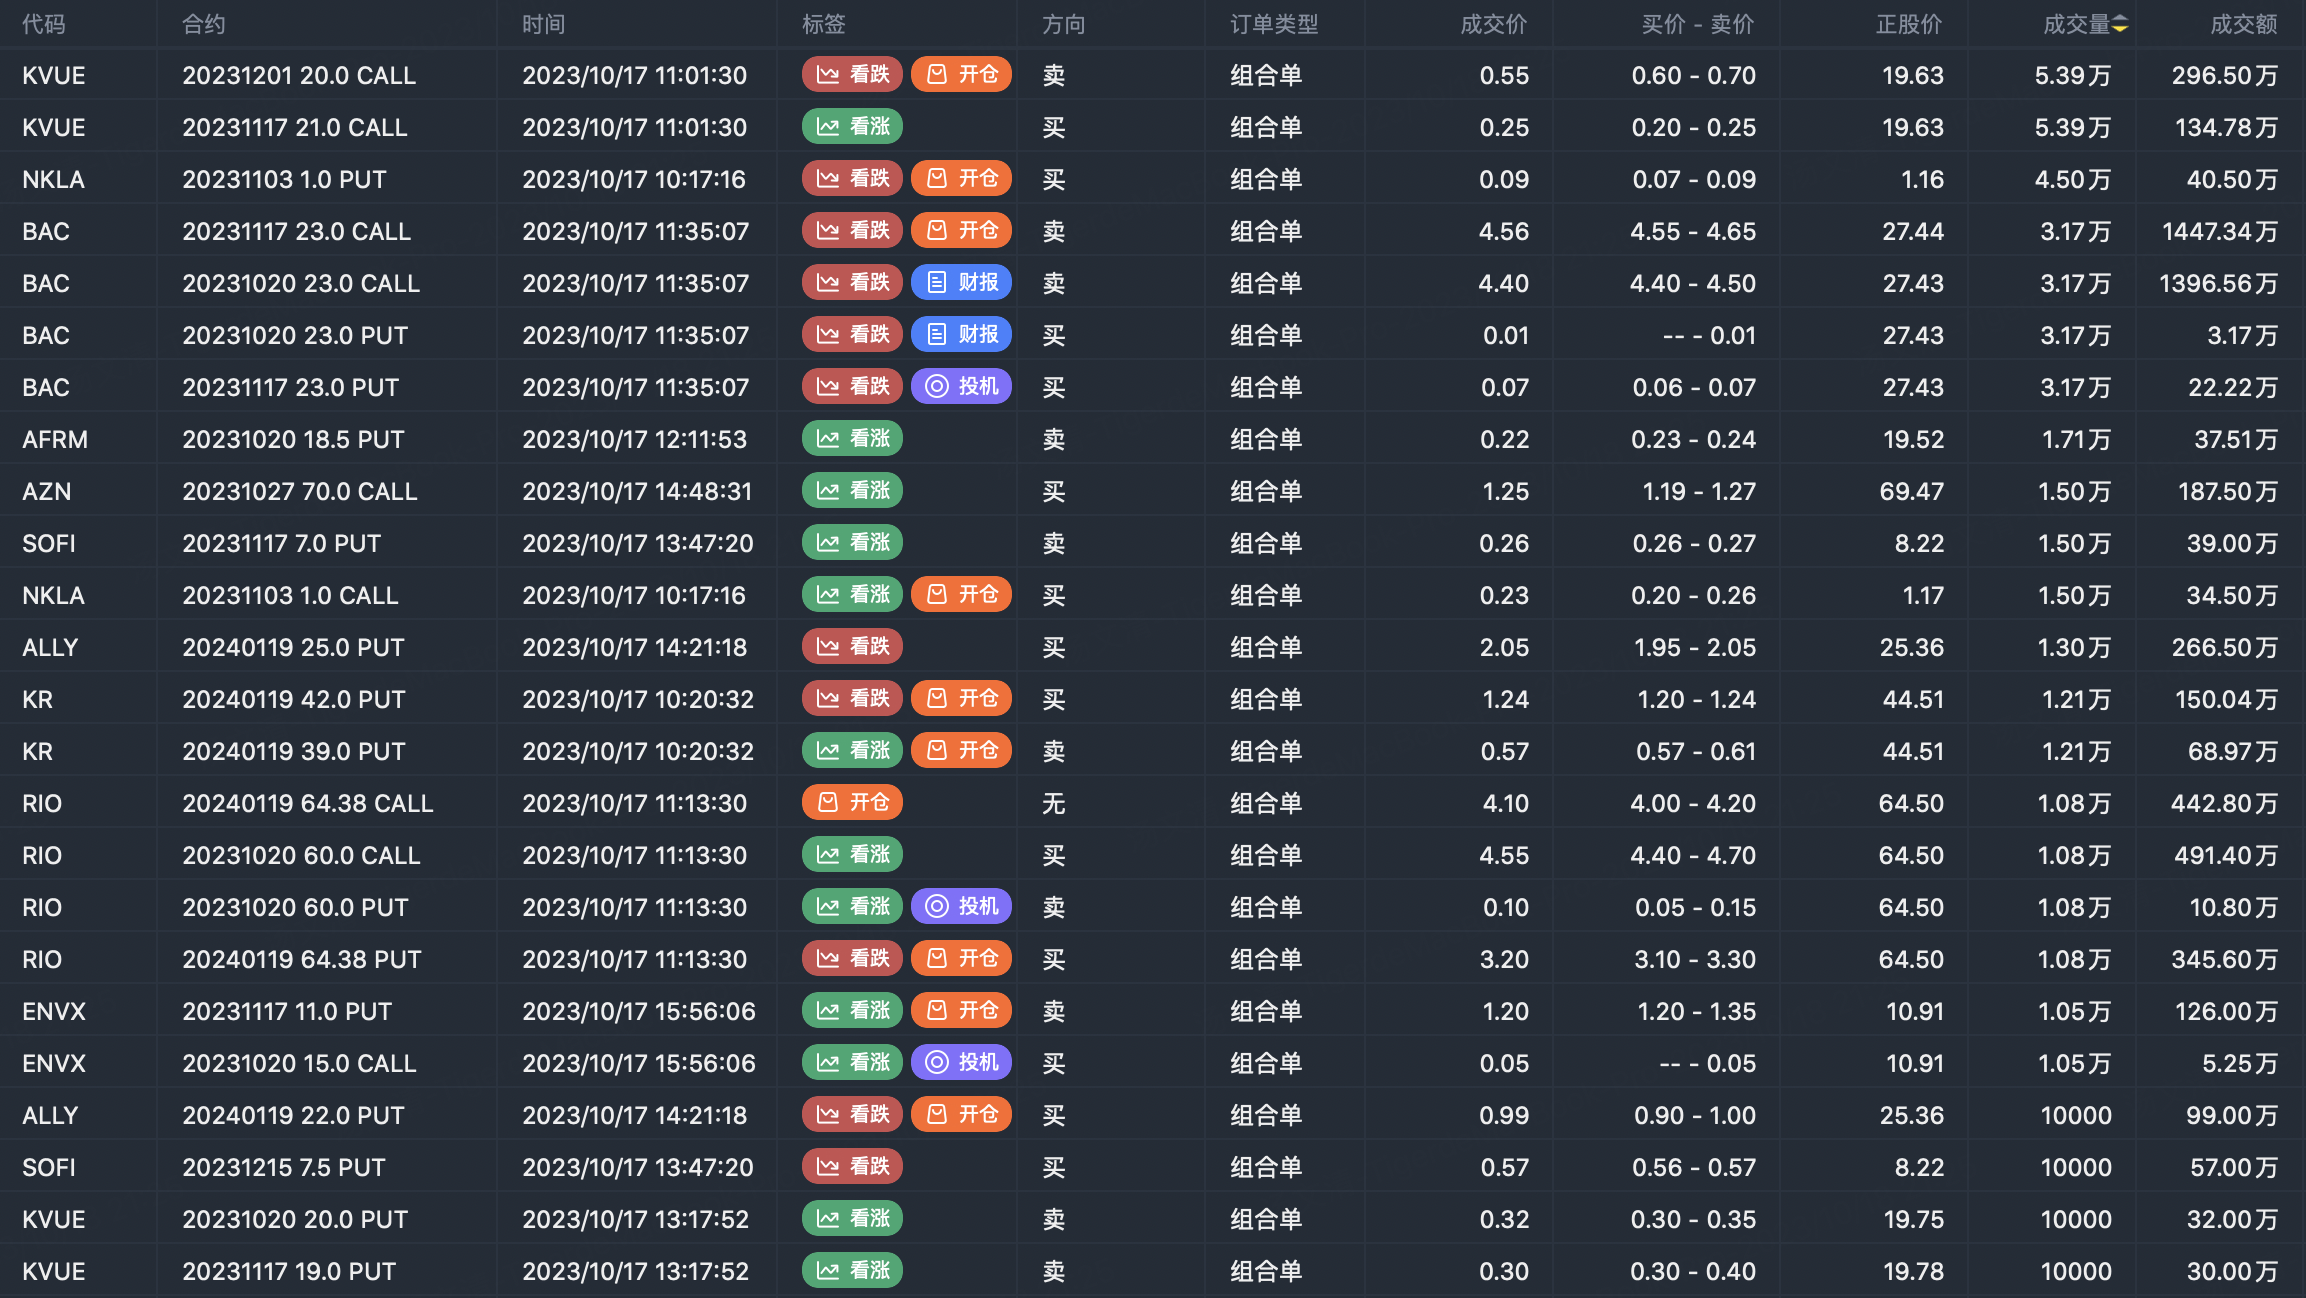The image size is (2306, 1298).
Task: Click the 看涨 tag on SOFI 20231117 7.0 PUT
Action: coord(852,543)
